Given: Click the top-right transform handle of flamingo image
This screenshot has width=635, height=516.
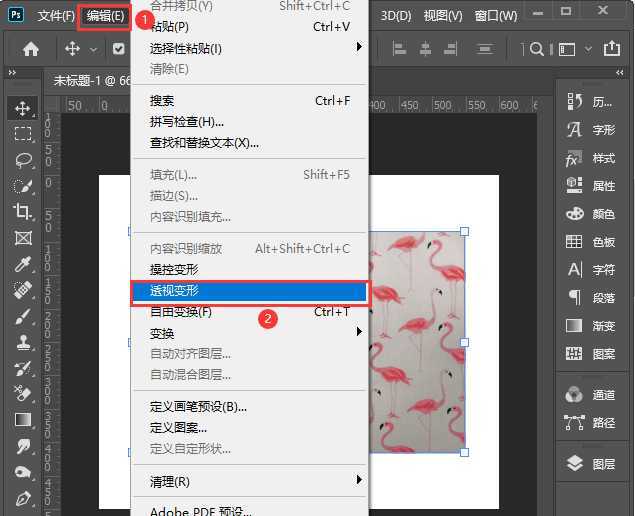Looking at the screenshot, I should 464,231.
